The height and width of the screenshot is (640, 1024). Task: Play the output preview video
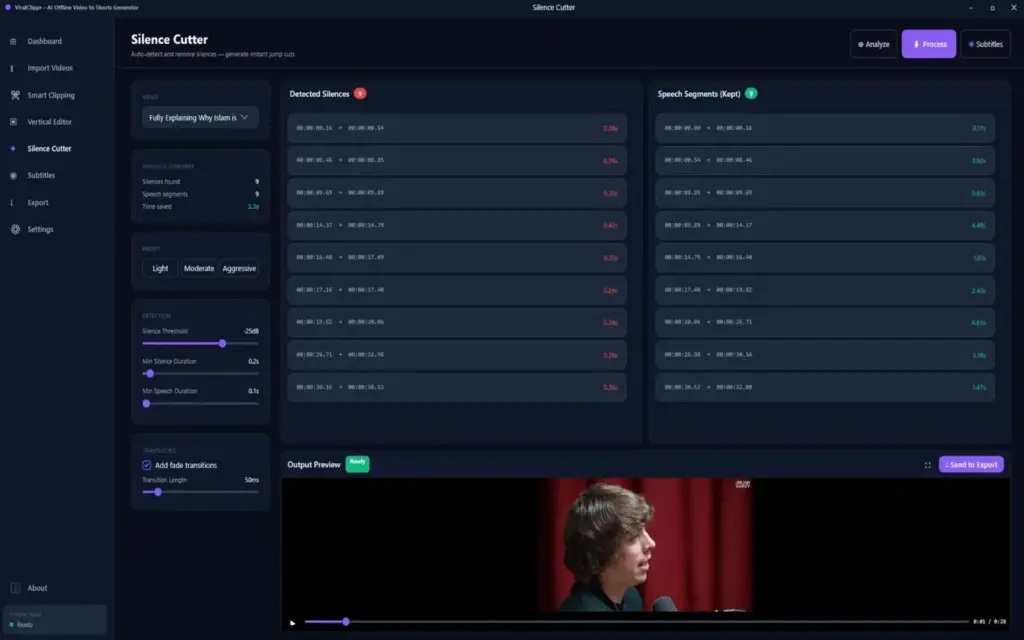(x=293, y=622)
